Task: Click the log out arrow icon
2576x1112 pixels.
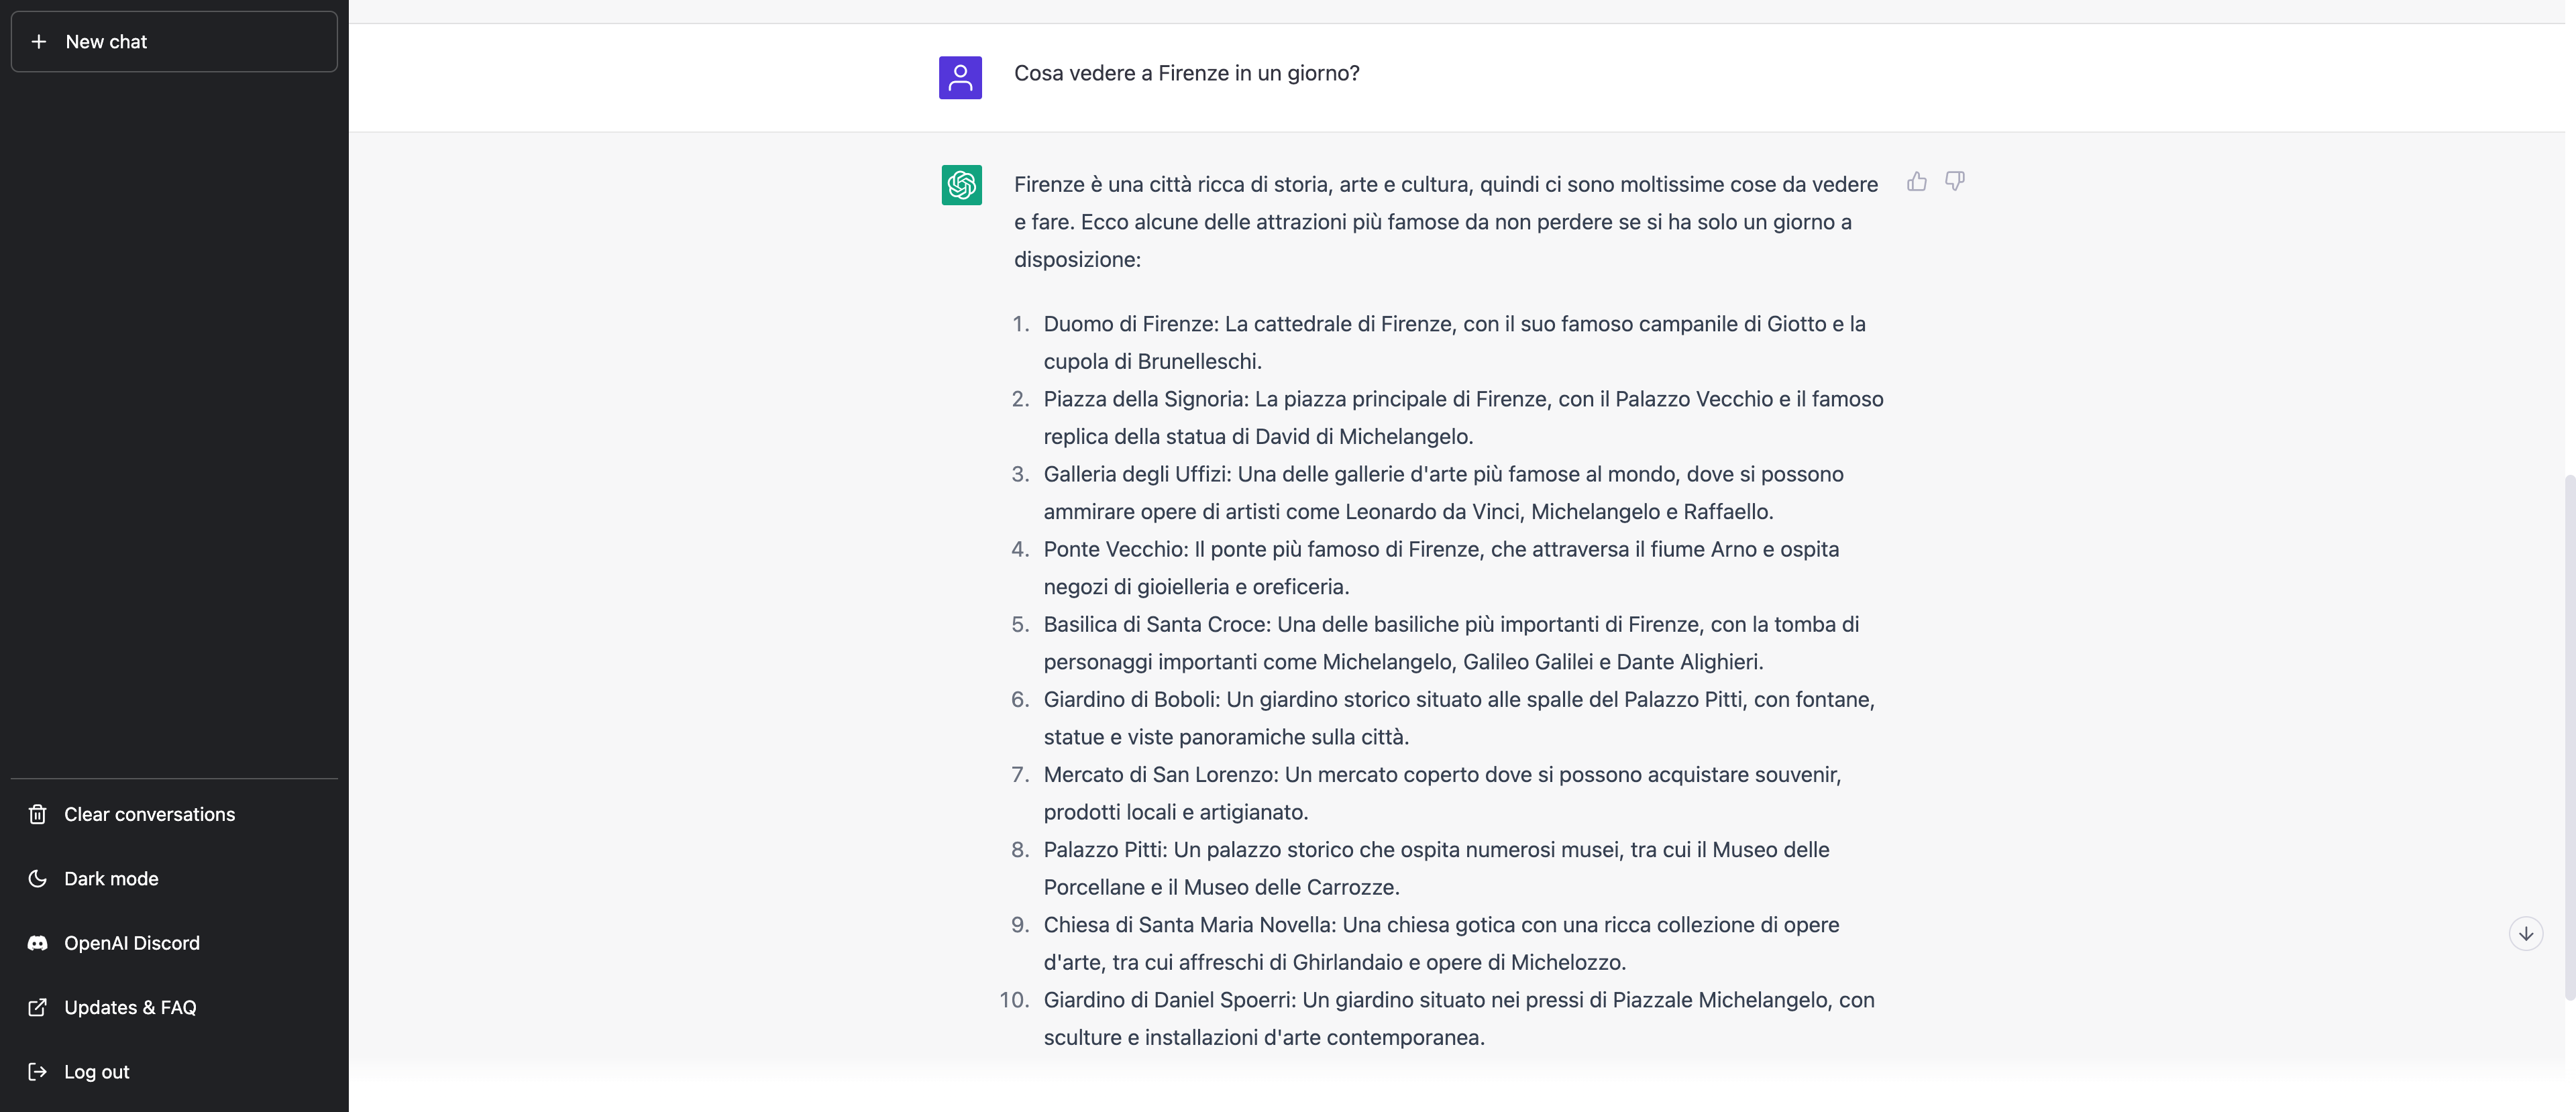Action: click(x=38, y=1071)
